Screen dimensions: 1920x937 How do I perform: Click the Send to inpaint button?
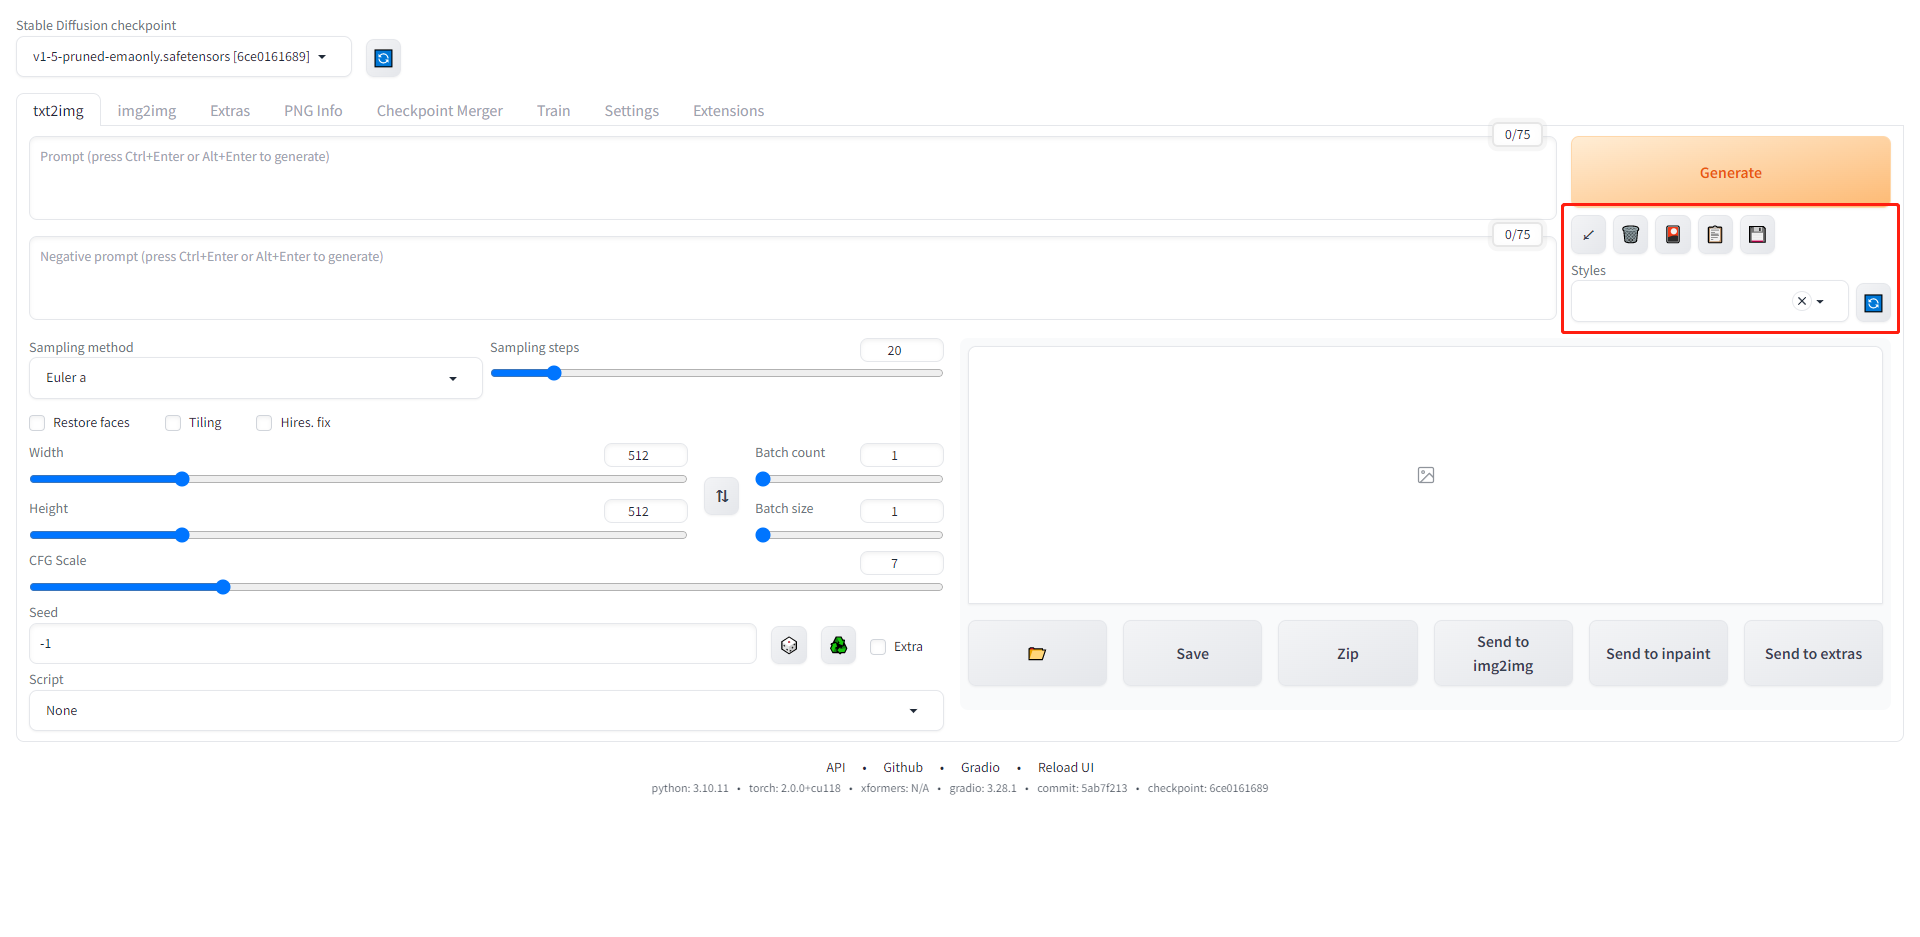1657,654
